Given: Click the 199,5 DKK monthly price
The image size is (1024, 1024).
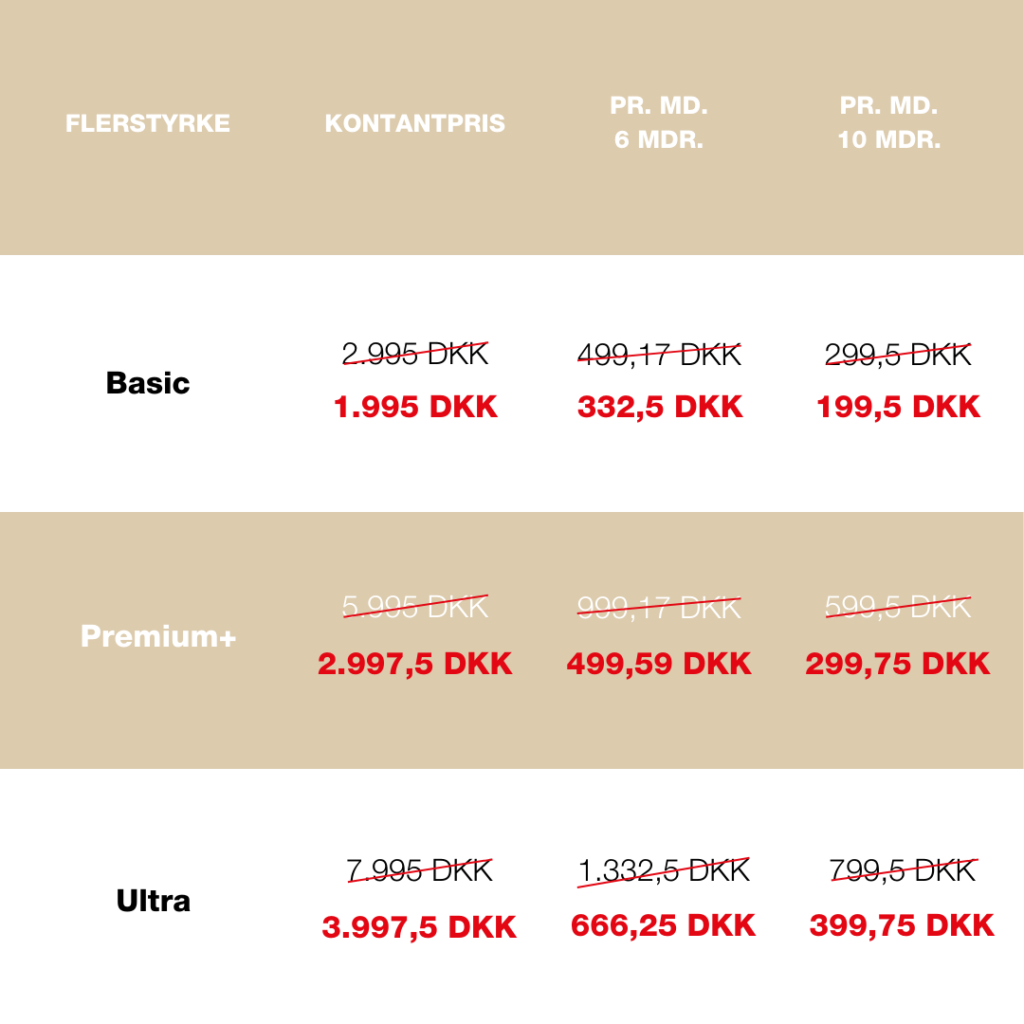Looking at the screenshot, I should click(x=898, y=408).
